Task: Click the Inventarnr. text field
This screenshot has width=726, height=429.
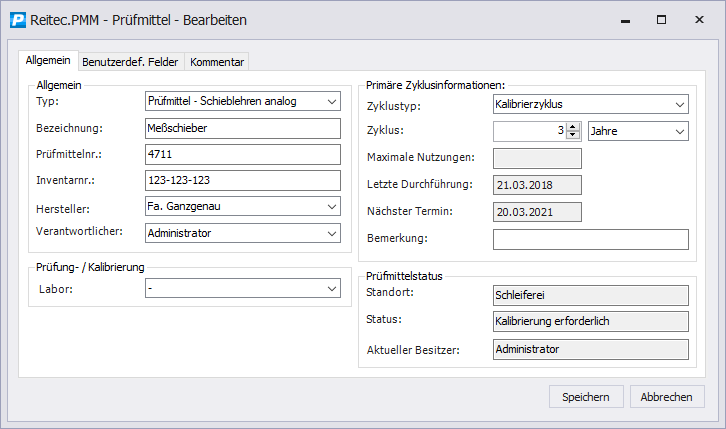Action: 242,180
